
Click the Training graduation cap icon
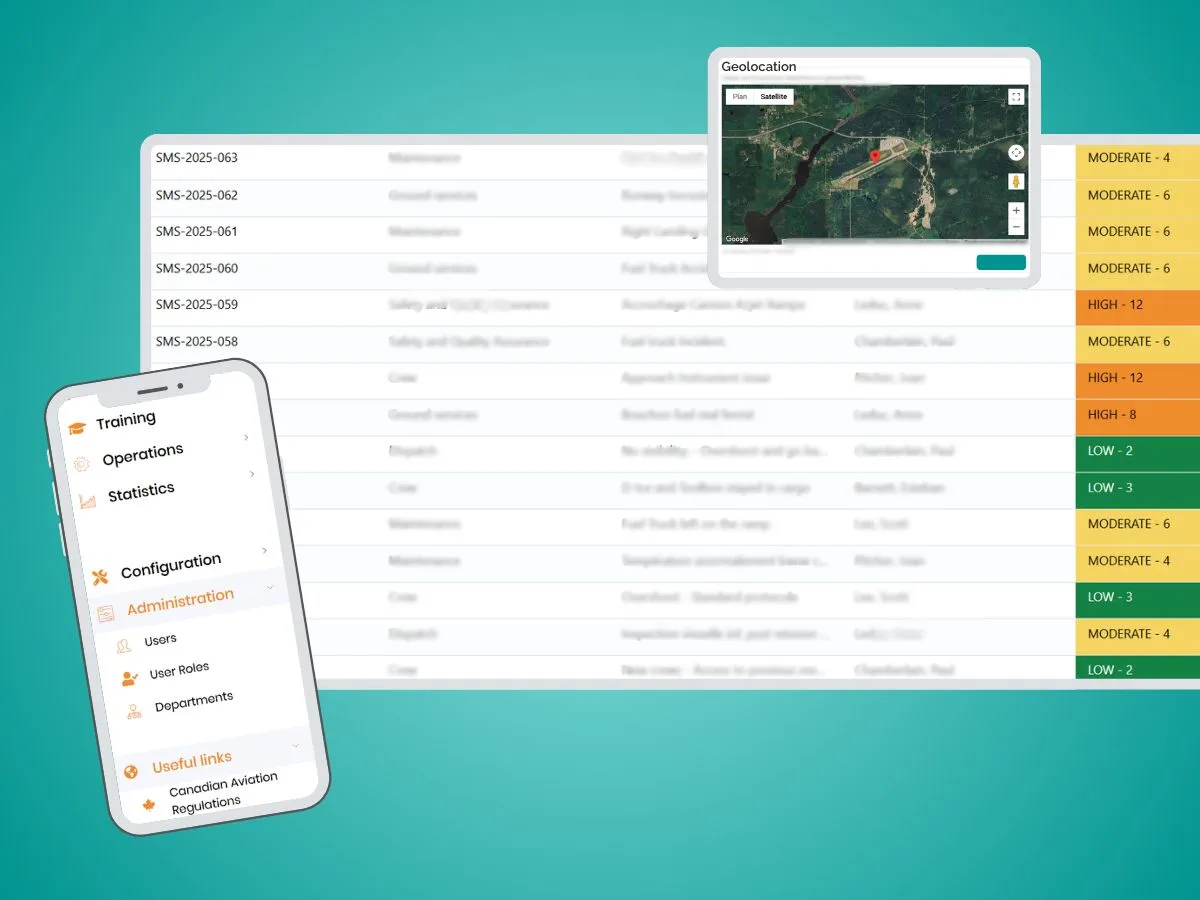[x=77, y=428]
